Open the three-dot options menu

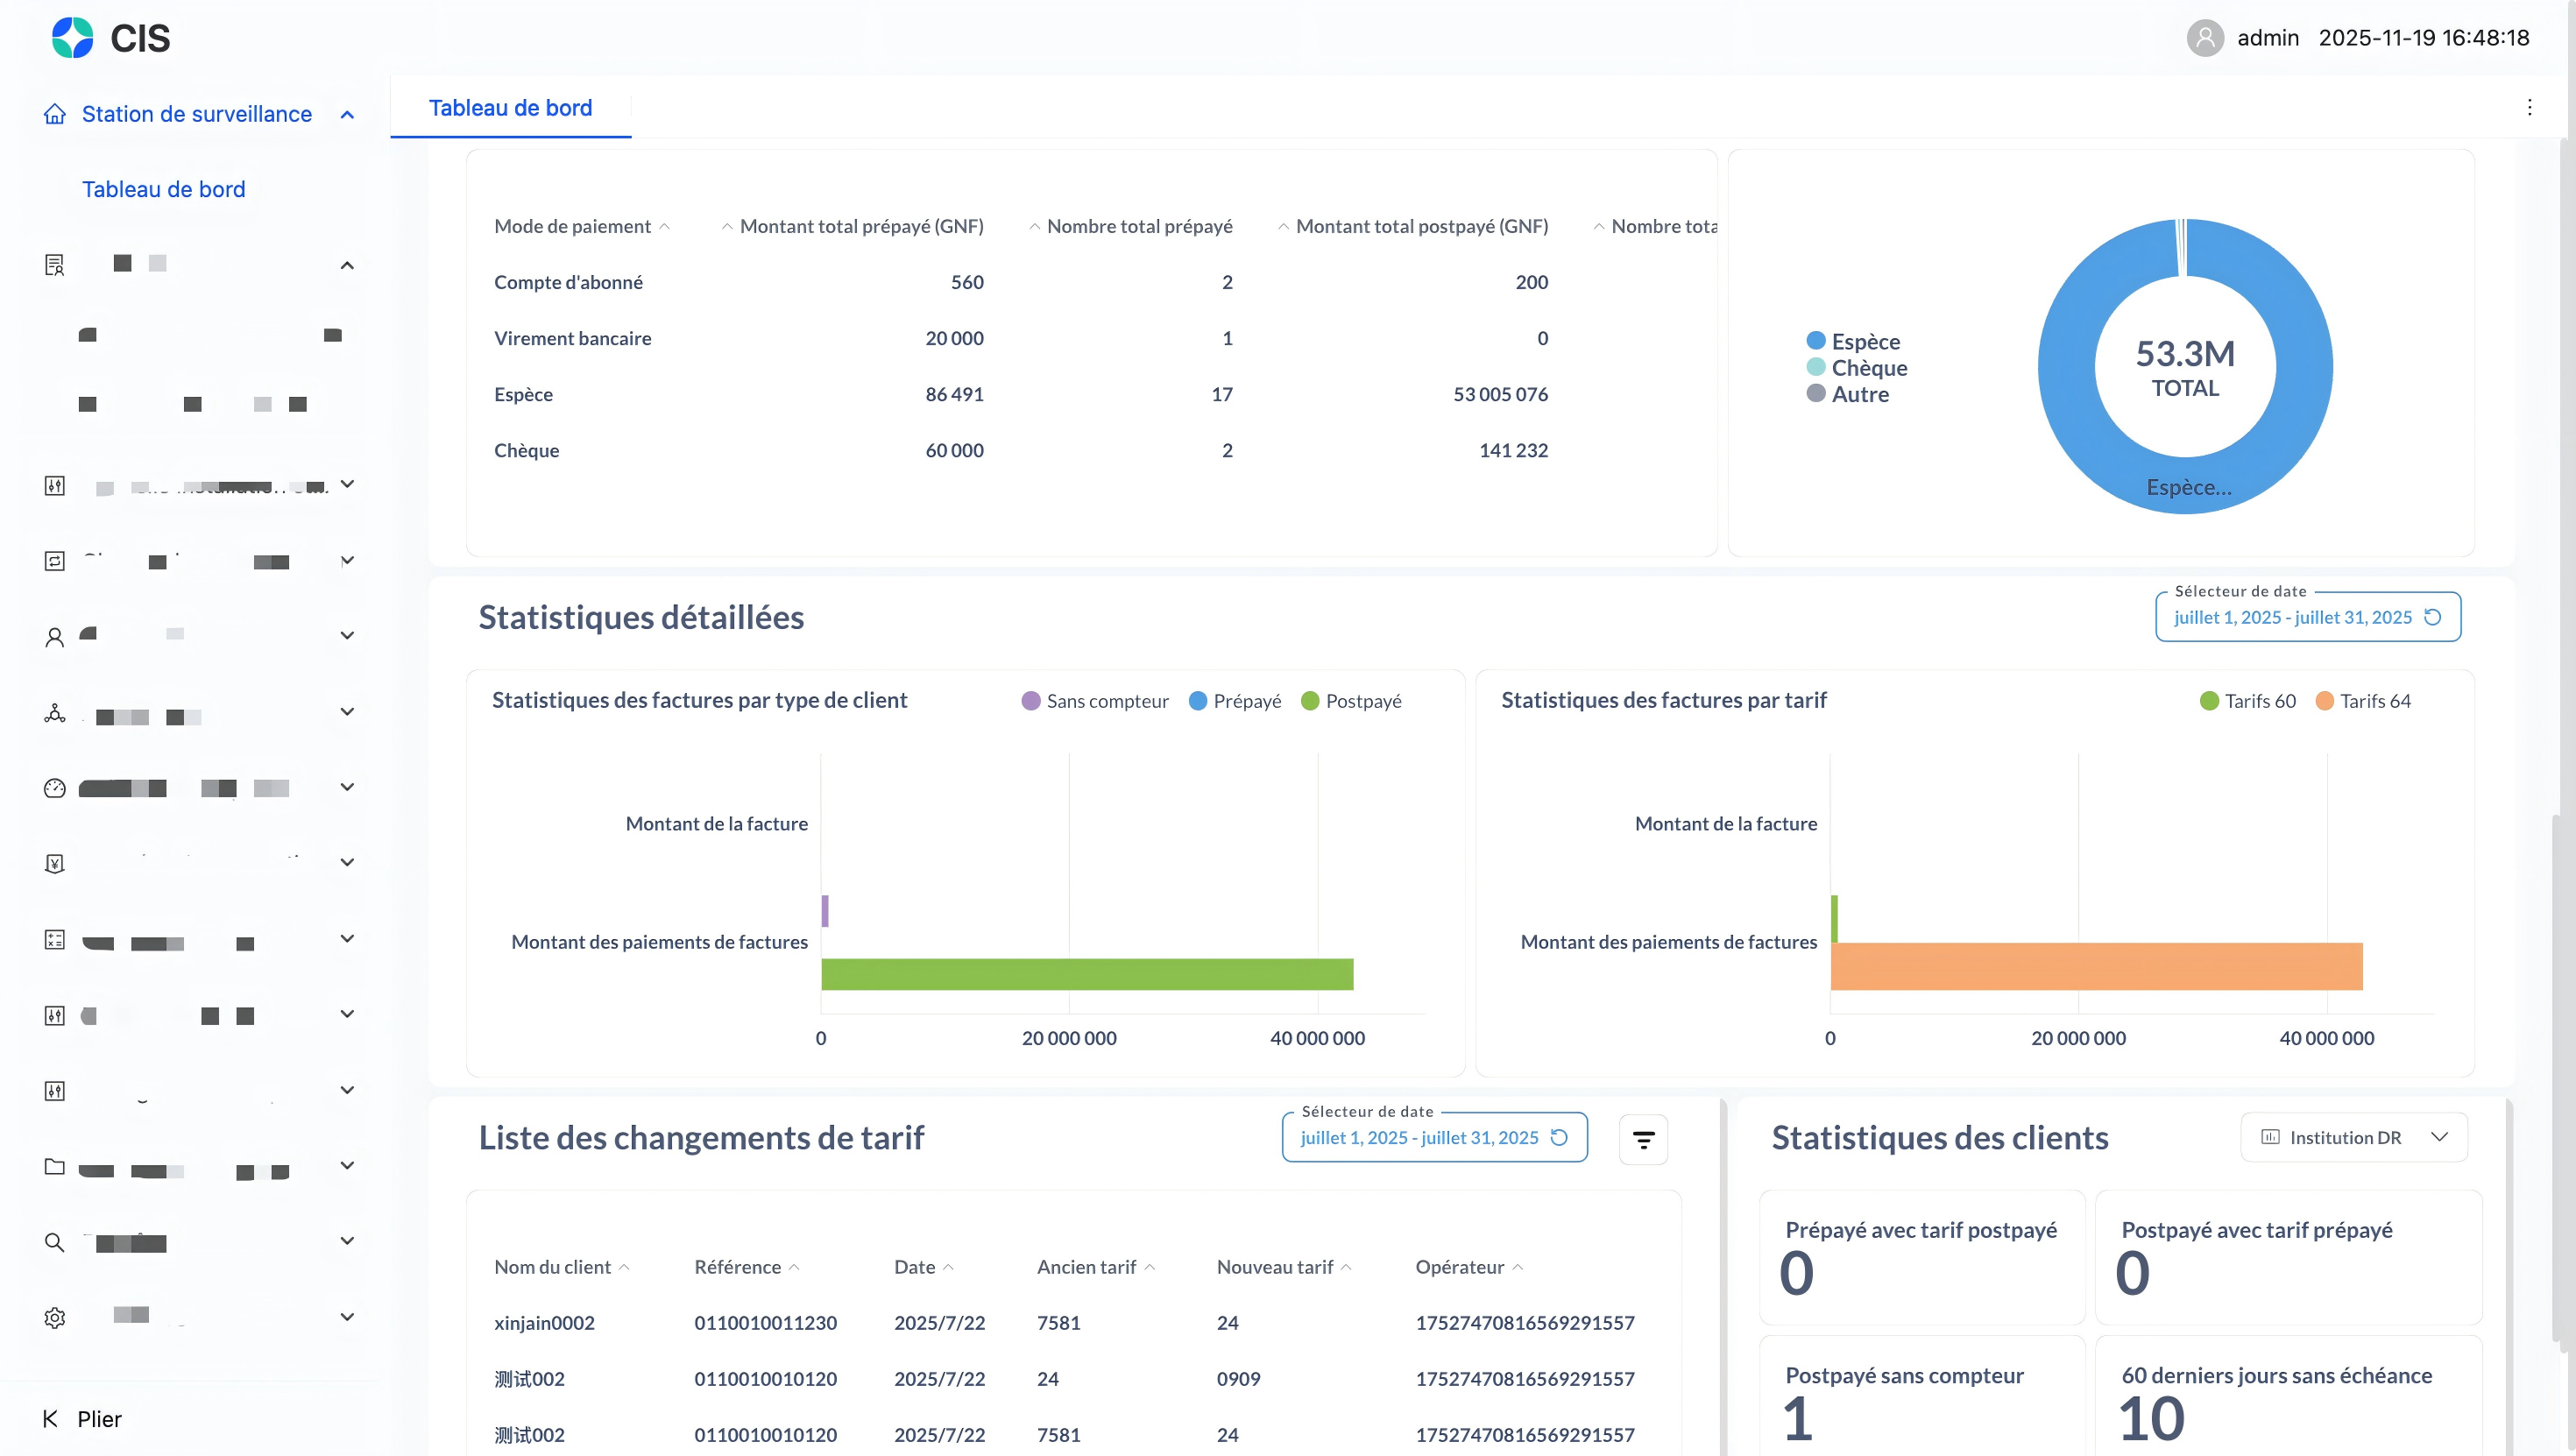[x=2529, y=107]
